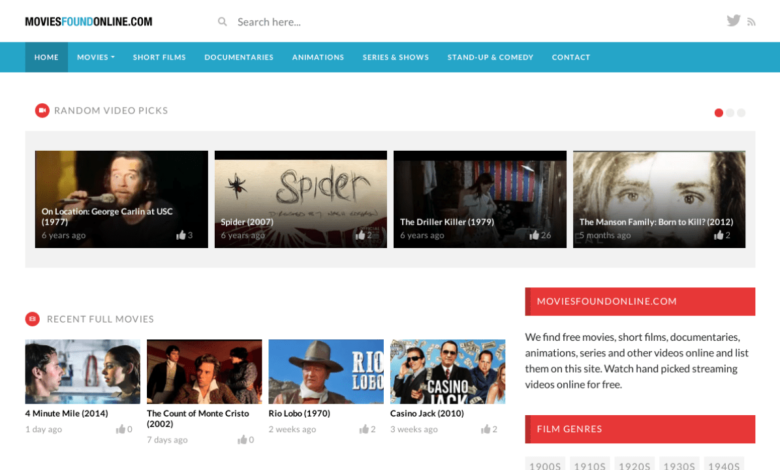Select the 1900s genre tag

pyautogui.click(x=545, y=465)
